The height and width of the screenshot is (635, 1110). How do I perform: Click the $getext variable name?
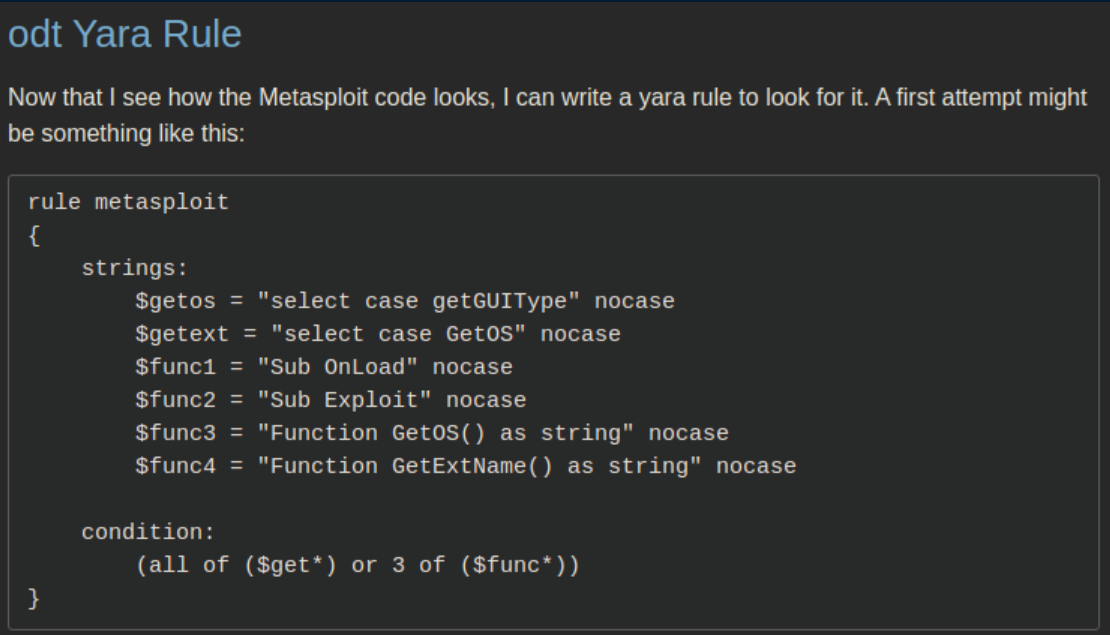175,334
